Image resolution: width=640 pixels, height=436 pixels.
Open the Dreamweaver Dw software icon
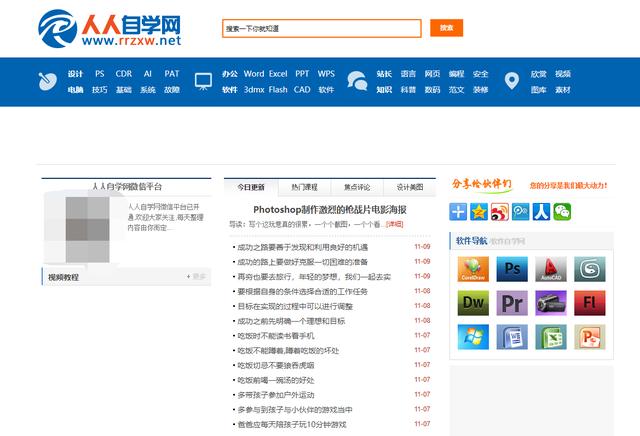(473, 303)
